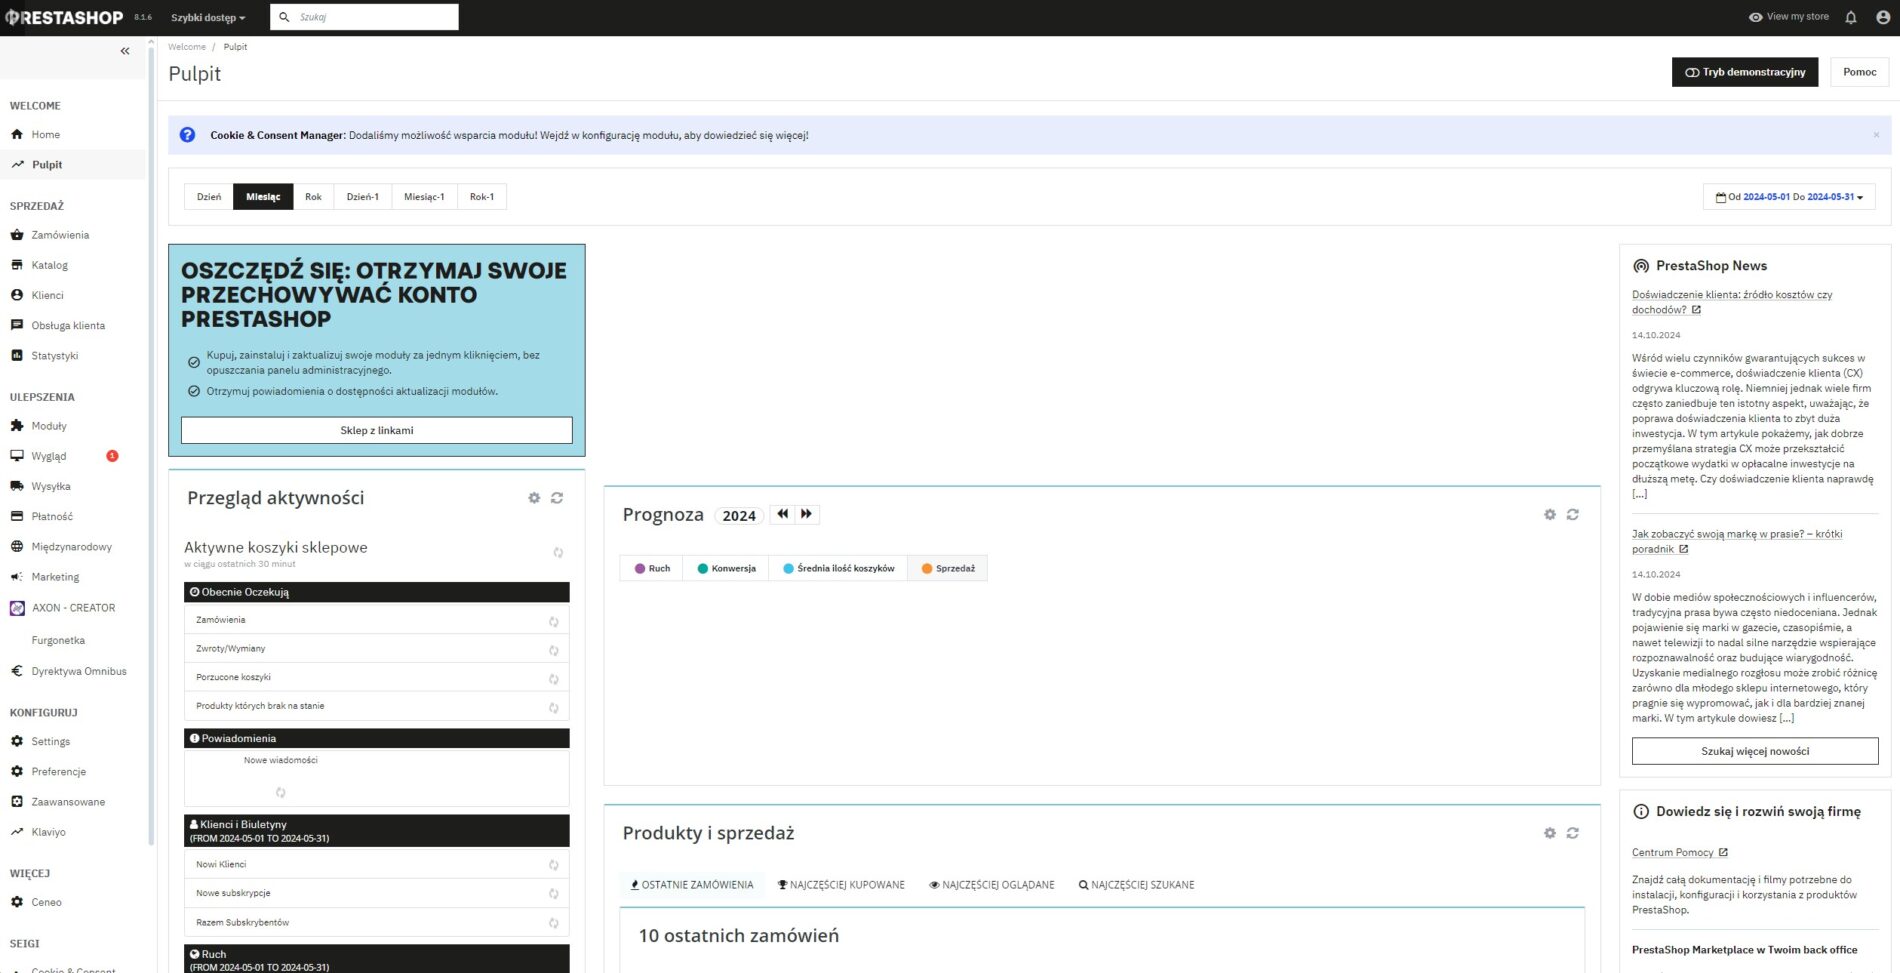Toggle Średnia ilość koszyków series
Image resolution: width=1900 pixels, height=973 pixels.
[838, 568]
